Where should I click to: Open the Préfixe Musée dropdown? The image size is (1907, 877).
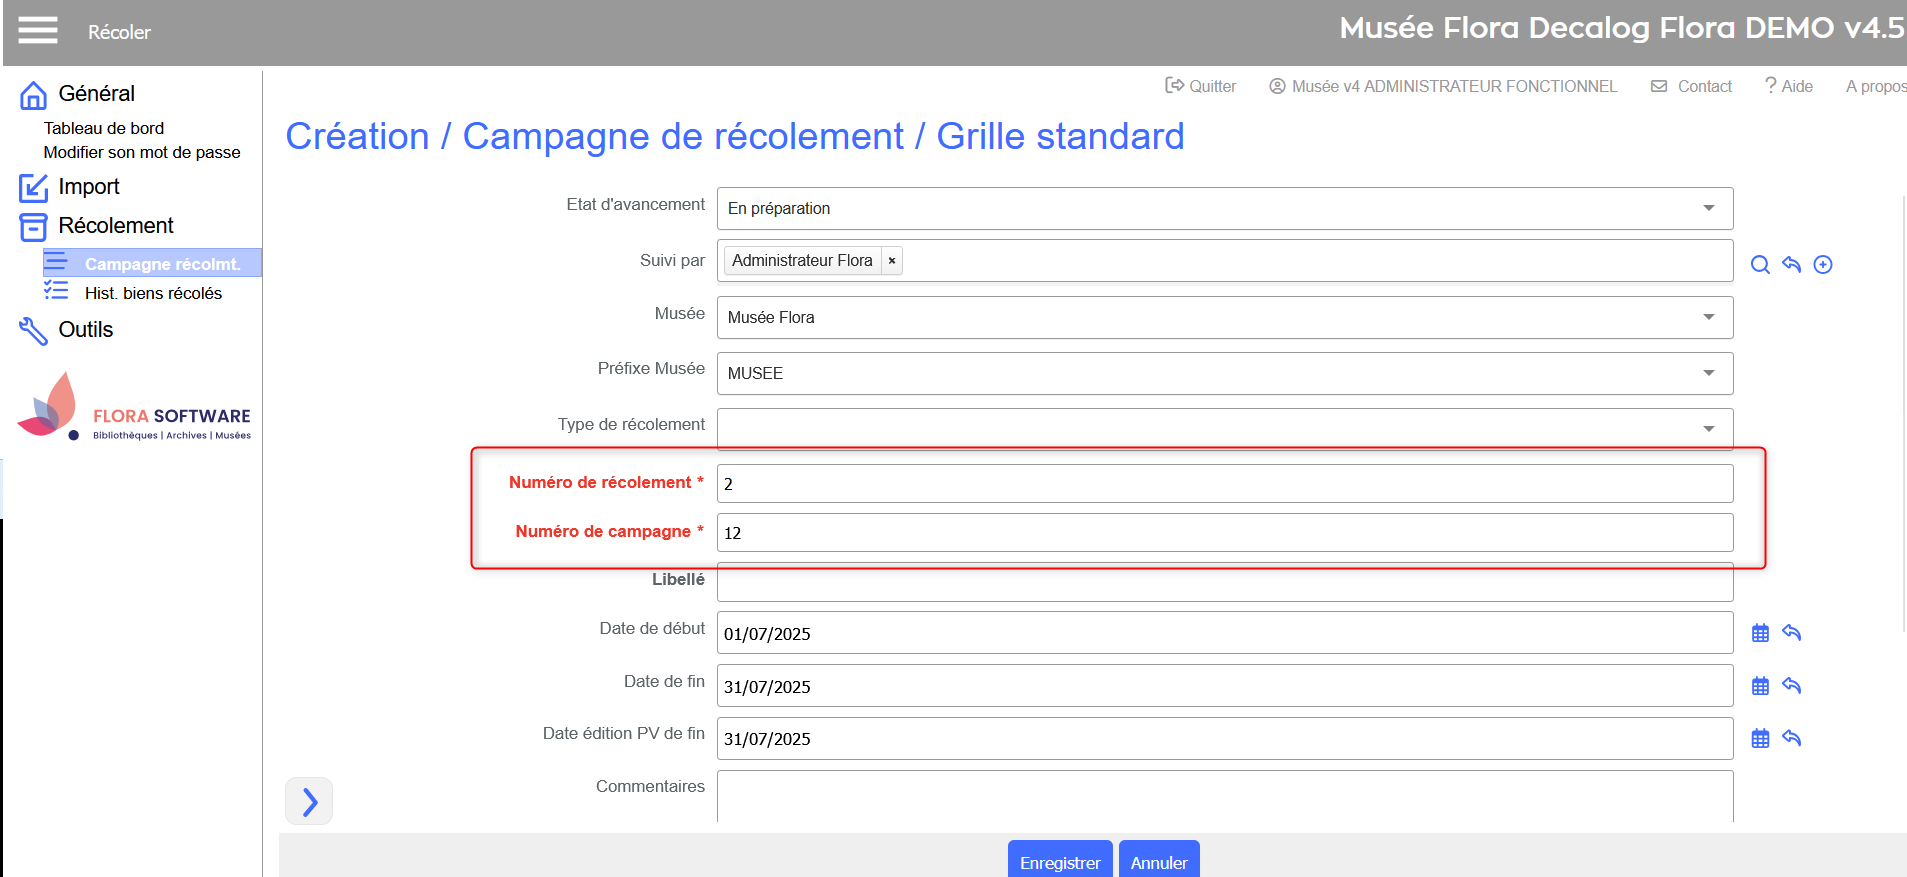coord(1224,373)
